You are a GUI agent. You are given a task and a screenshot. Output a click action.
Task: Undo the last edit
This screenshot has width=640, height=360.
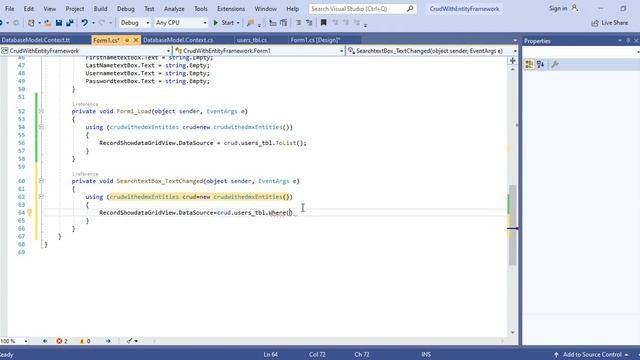tap(84, 23)
